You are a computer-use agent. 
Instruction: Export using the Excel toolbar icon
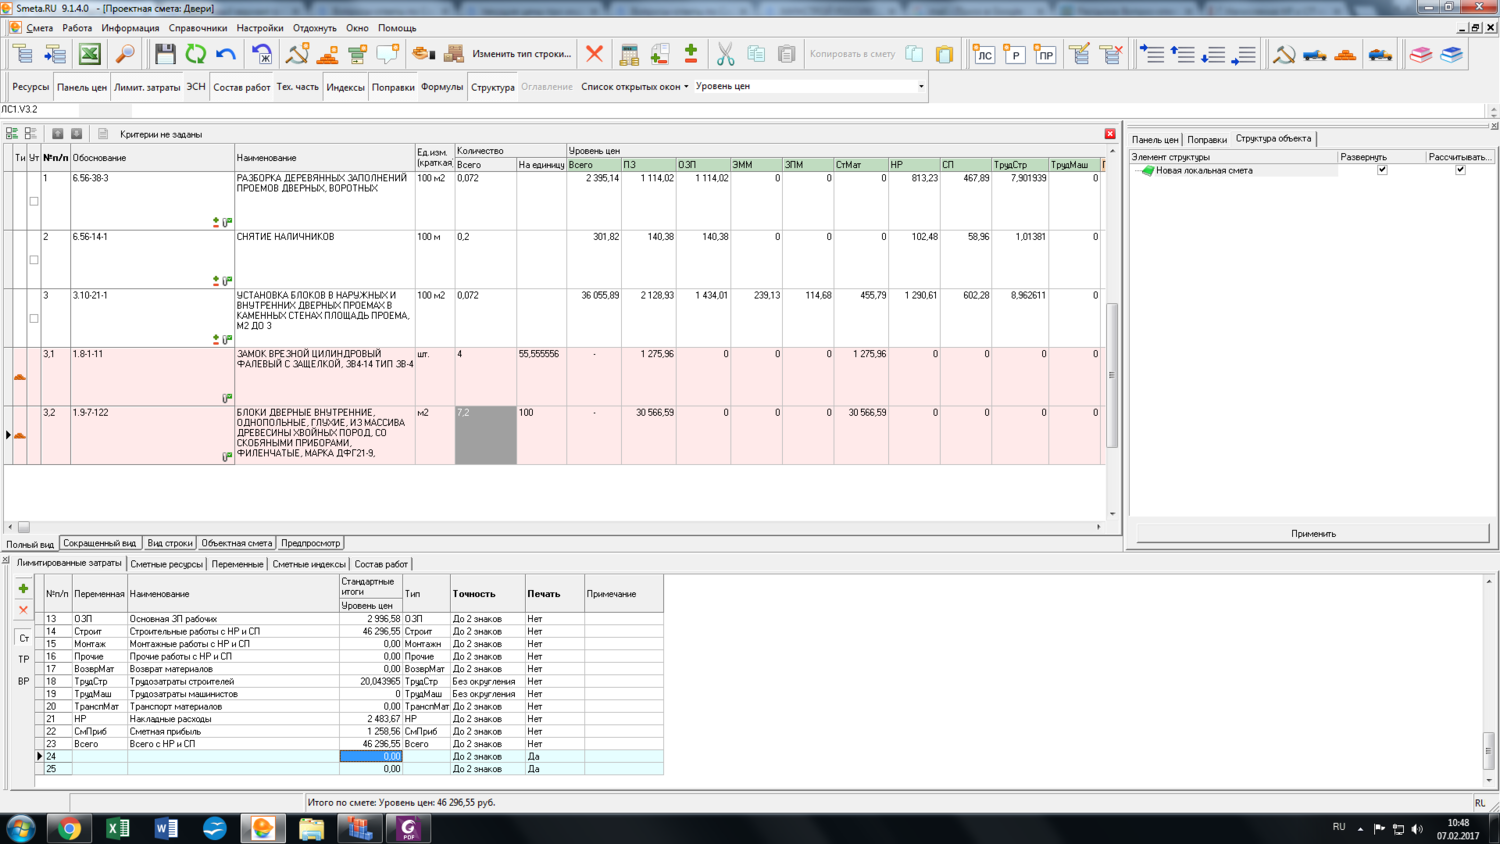click(x=90, y=54)
